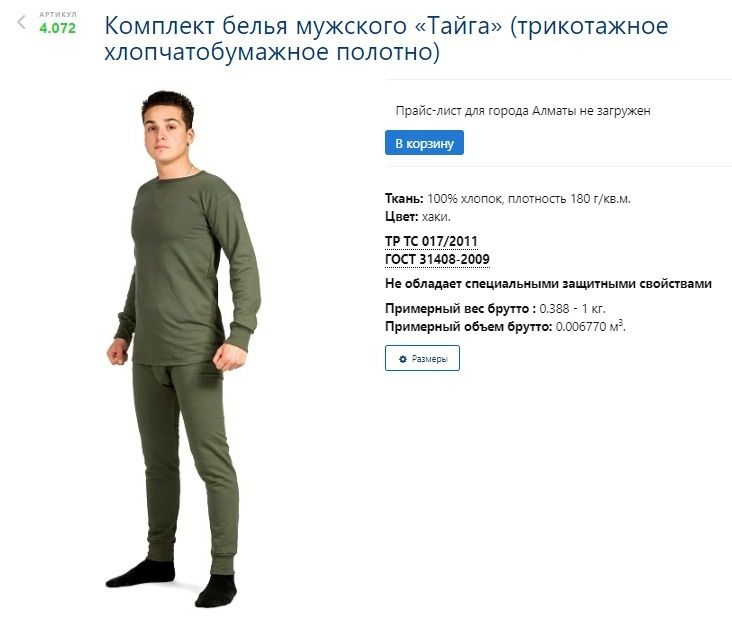
Task: Click the khaki pants in the product photo
Action: pos(189,467)
